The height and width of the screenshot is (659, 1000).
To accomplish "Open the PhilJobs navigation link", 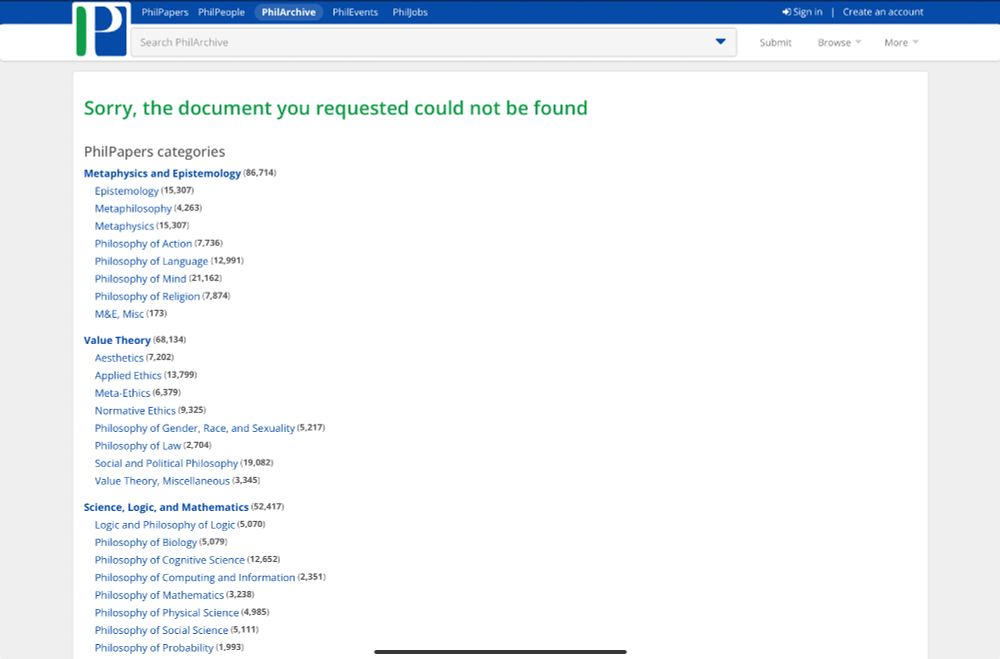I will tap(409, 12).
